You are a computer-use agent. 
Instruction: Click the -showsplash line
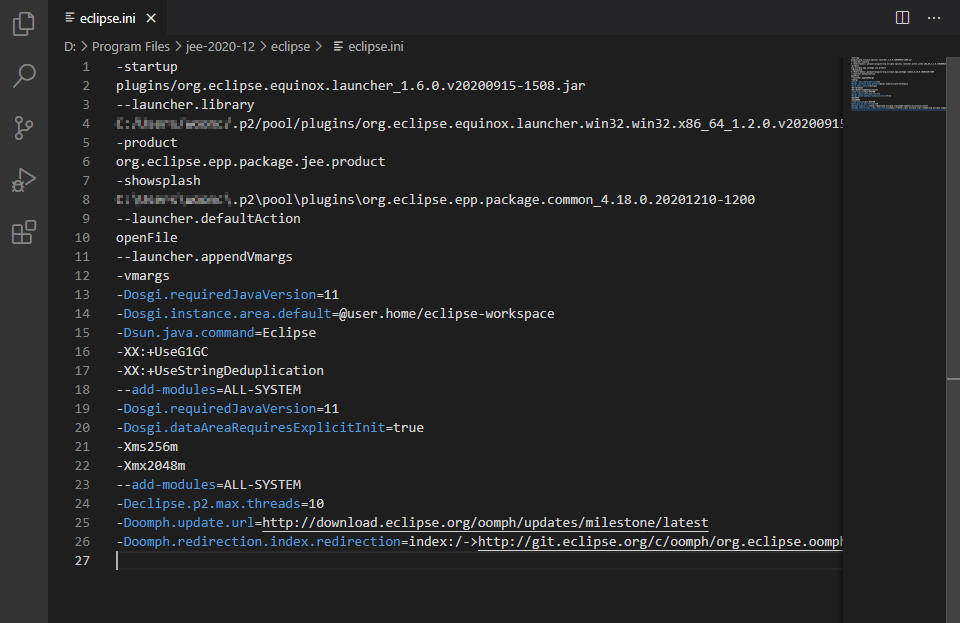point(159,181)
